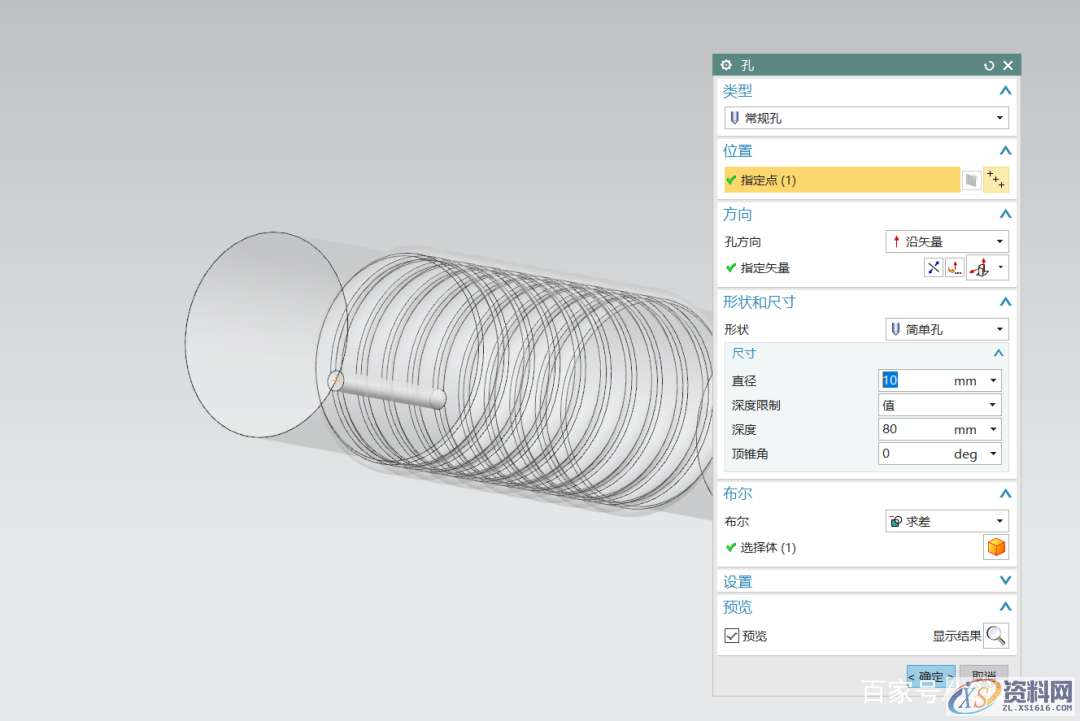
Task: Open the 沿矢量 hole direction dropdown
Action: click(947, 241)
